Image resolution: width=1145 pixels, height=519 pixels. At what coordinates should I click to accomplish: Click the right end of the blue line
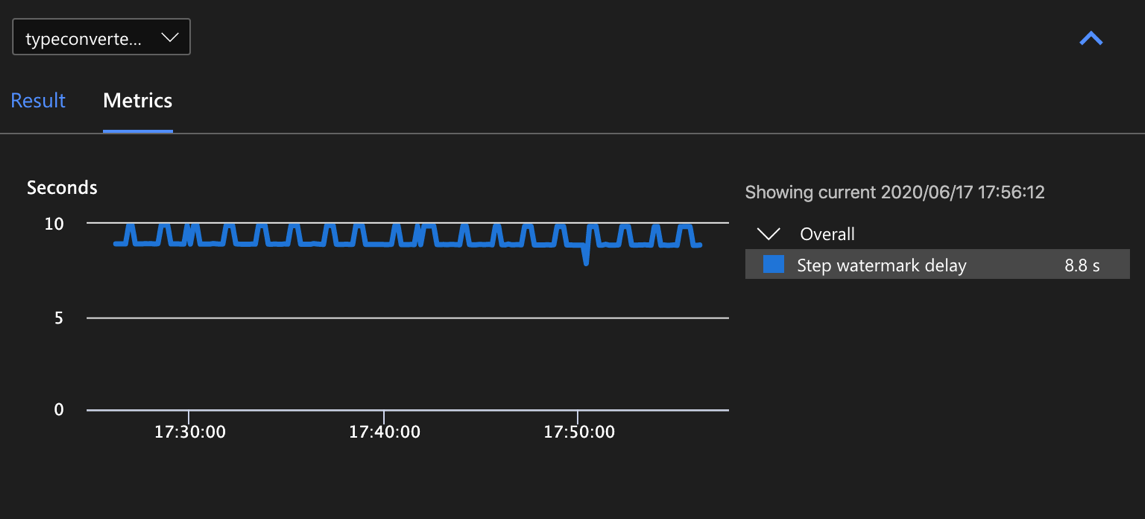tap(699, 244)
